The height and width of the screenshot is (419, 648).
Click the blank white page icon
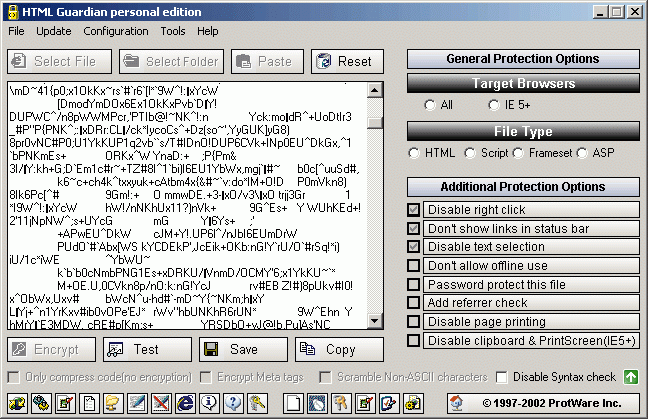(x=293, y=403)
